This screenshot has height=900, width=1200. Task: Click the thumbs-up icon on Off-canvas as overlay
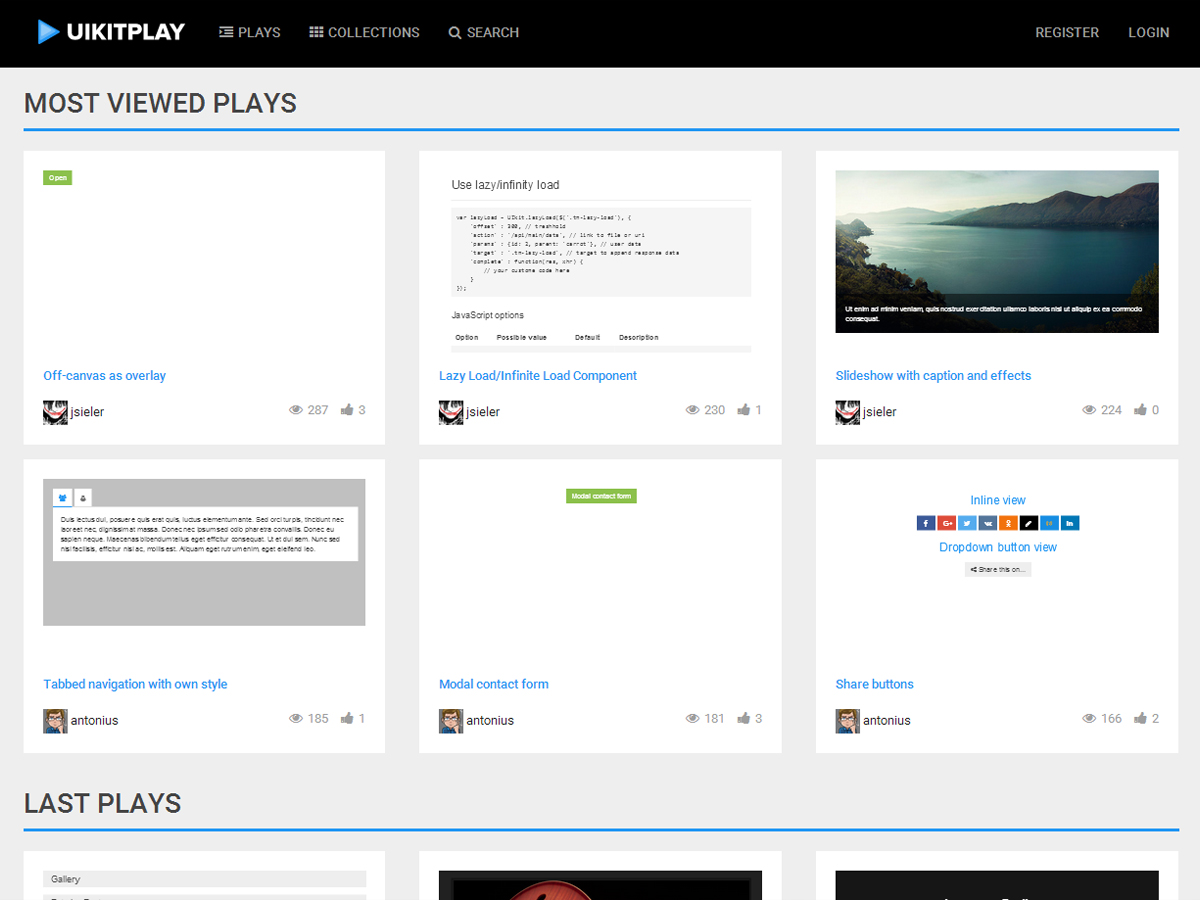347,410
